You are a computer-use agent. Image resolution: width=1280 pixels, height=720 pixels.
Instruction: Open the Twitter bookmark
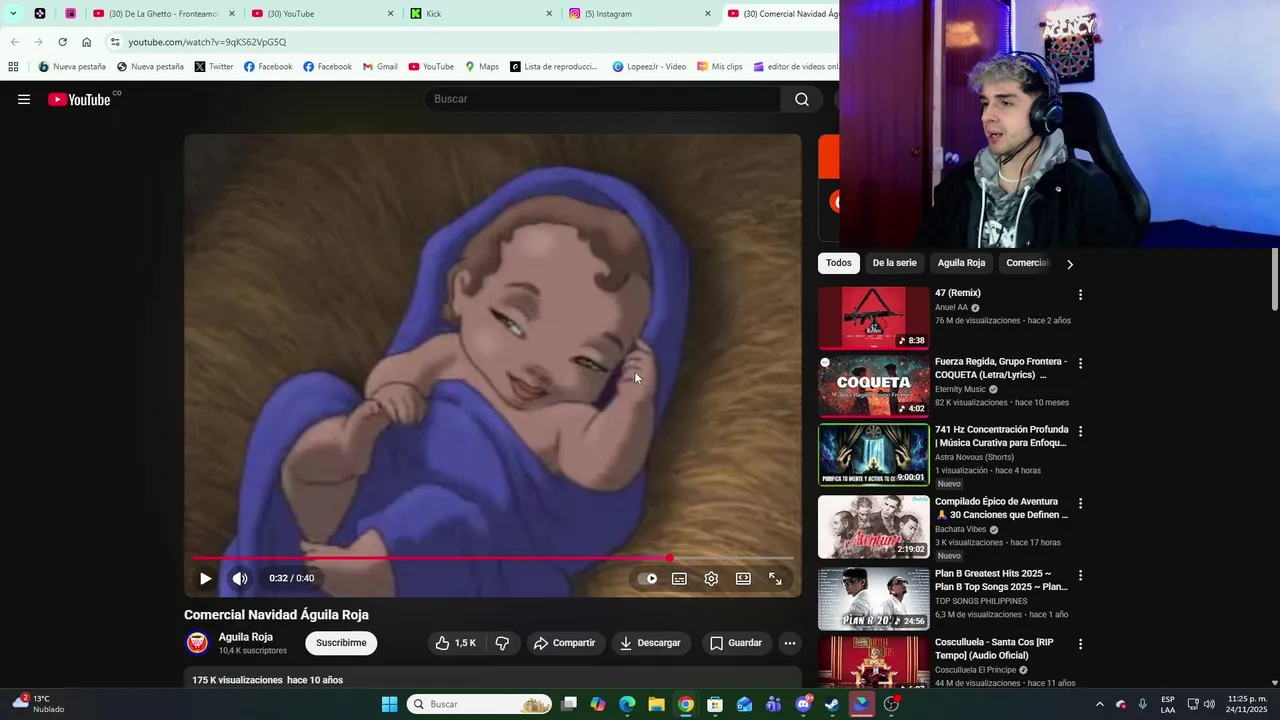(214, 67)
